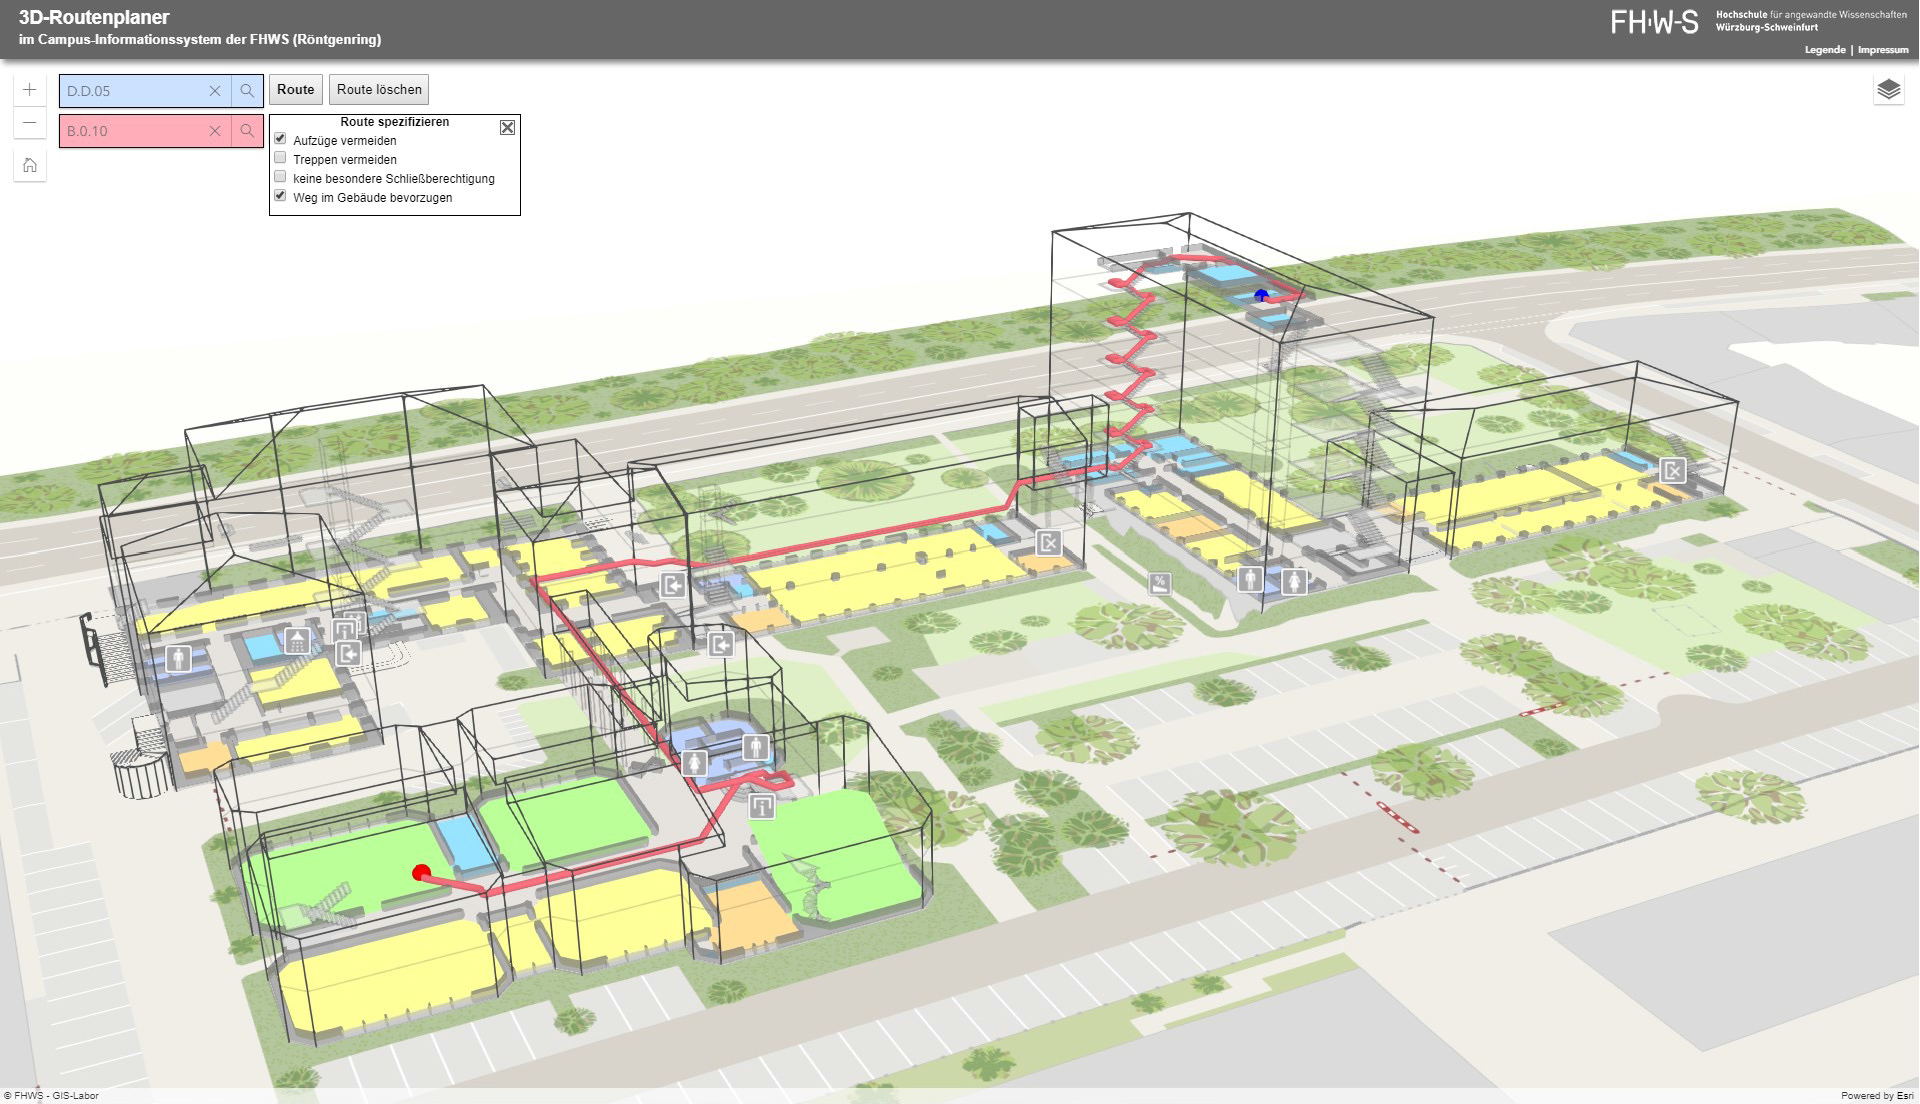This screenshot has width=1920, height=1104.
Task: Open the Impressum link
Action: click(1883, 50)
